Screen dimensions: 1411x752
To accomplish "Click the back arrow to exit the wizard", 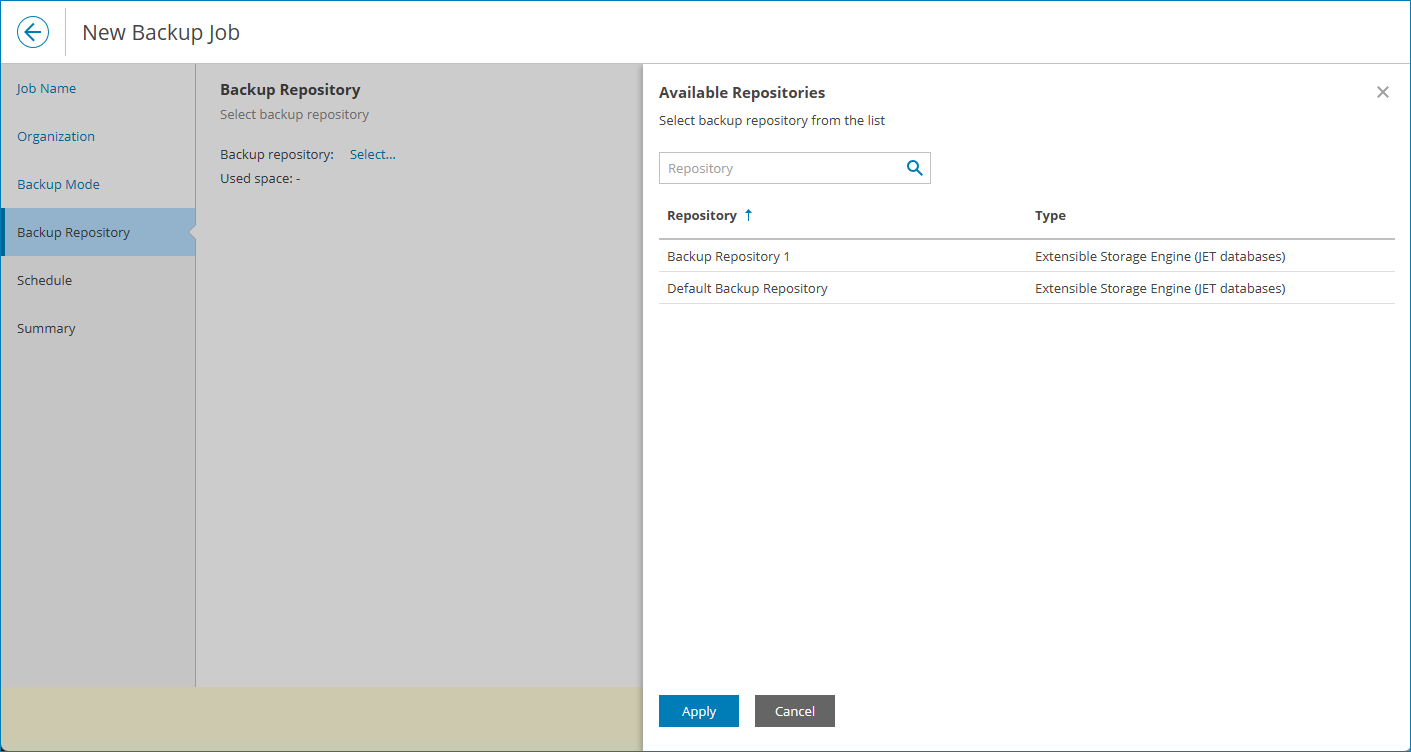I will pos(33,31).
